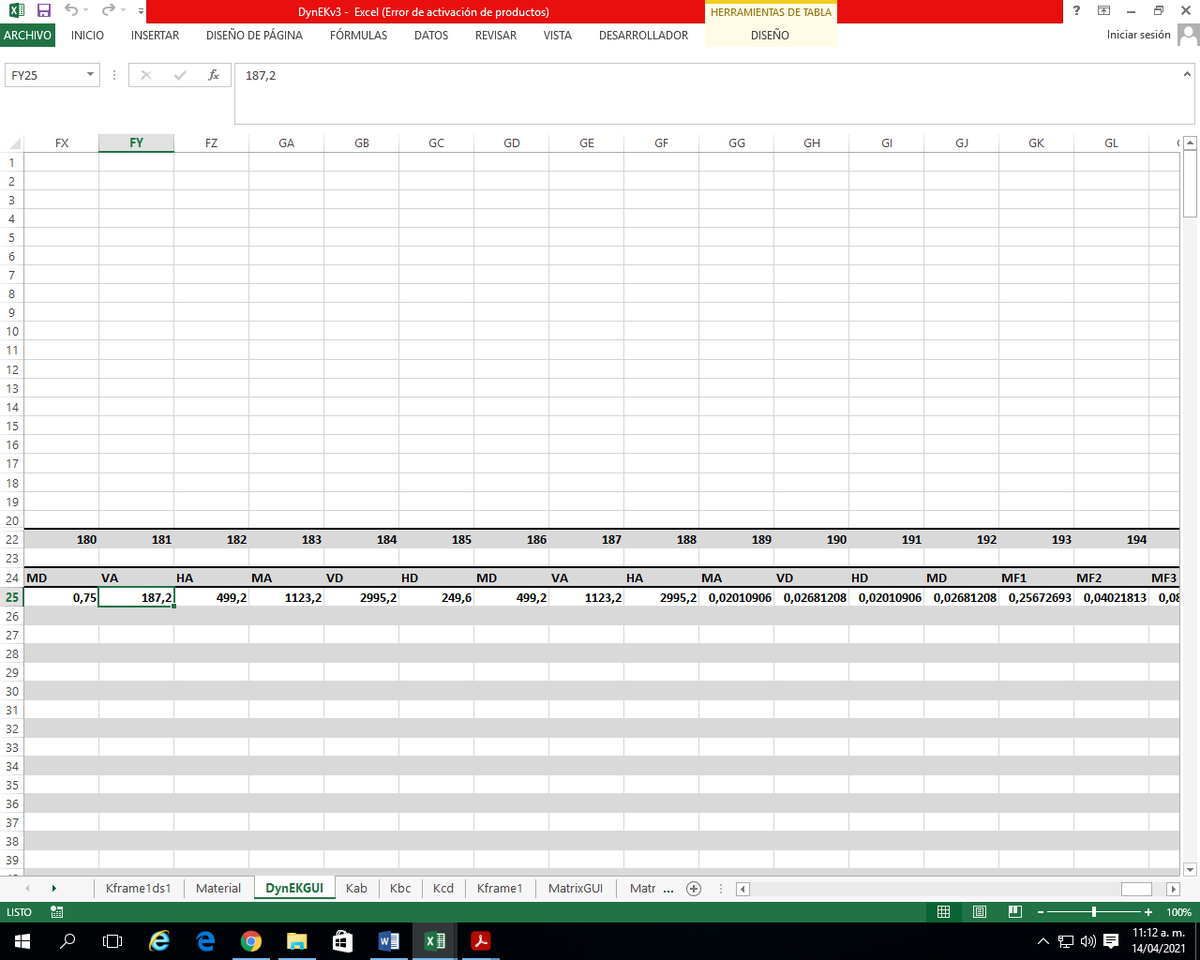Click the Redo arrow icon
This screenshot has width=1200, height=960.
pos(109,11)
